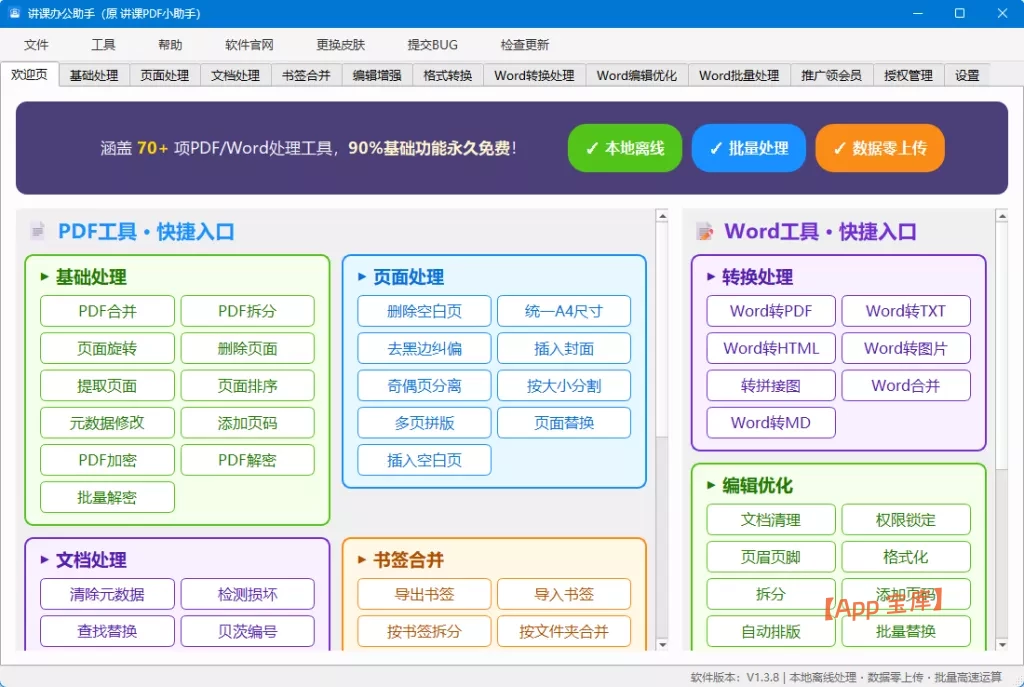Open the 工具 menu
1024x687 pixels.
coord(103,44)
